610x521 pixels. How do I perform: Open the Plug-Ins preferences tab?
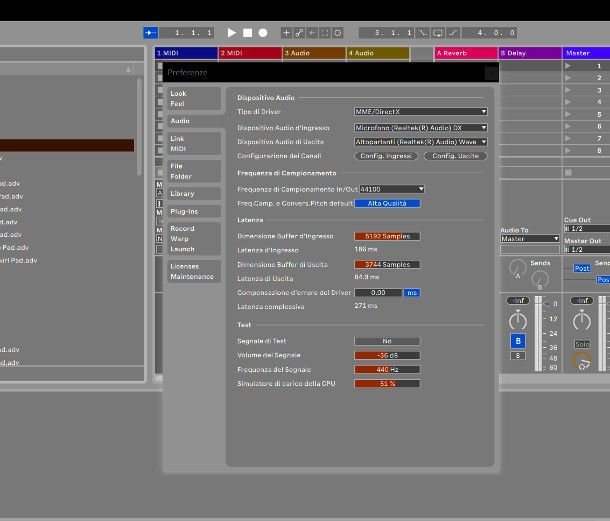(x=194, y=211)
